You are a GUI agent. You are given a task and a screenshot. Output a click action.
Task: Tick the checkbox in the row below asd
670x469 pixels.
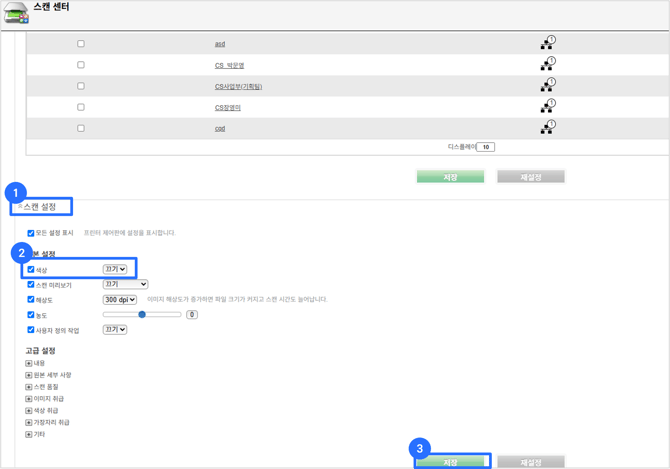(x=81, y=64)
